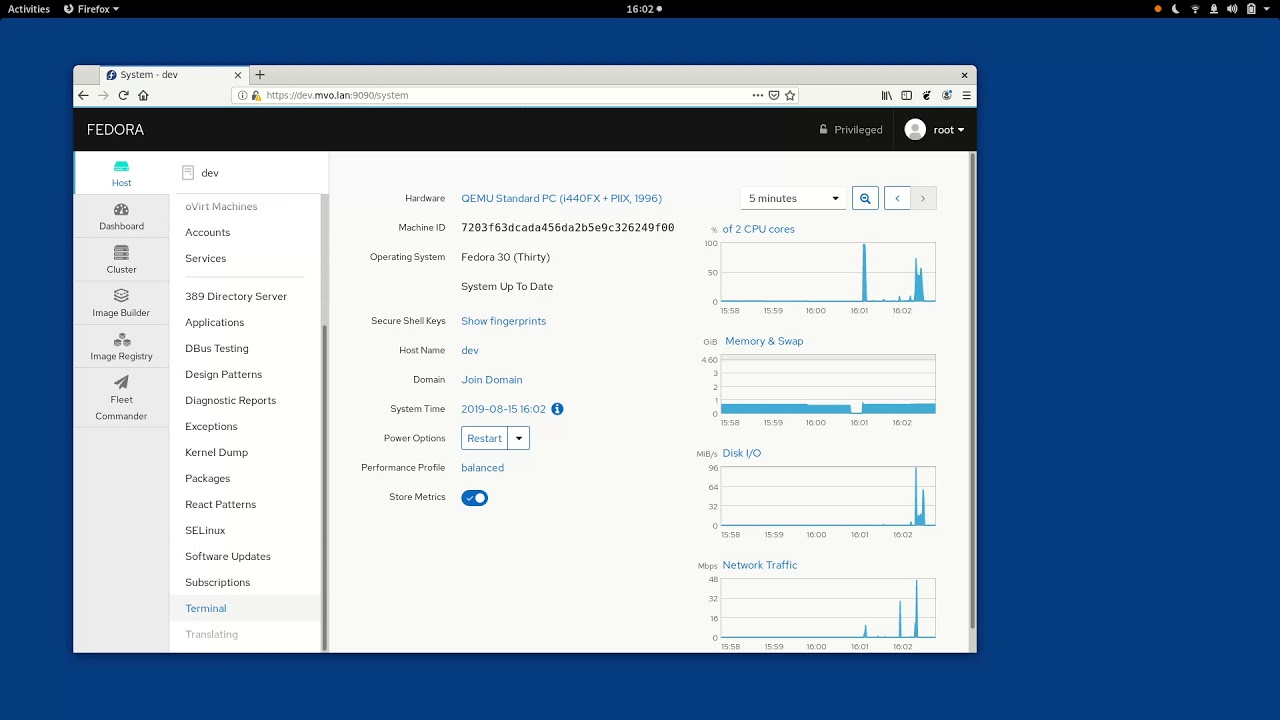1280x720 pixels.
Task: Click the System Time info icon
Action: tap(557, 409)
